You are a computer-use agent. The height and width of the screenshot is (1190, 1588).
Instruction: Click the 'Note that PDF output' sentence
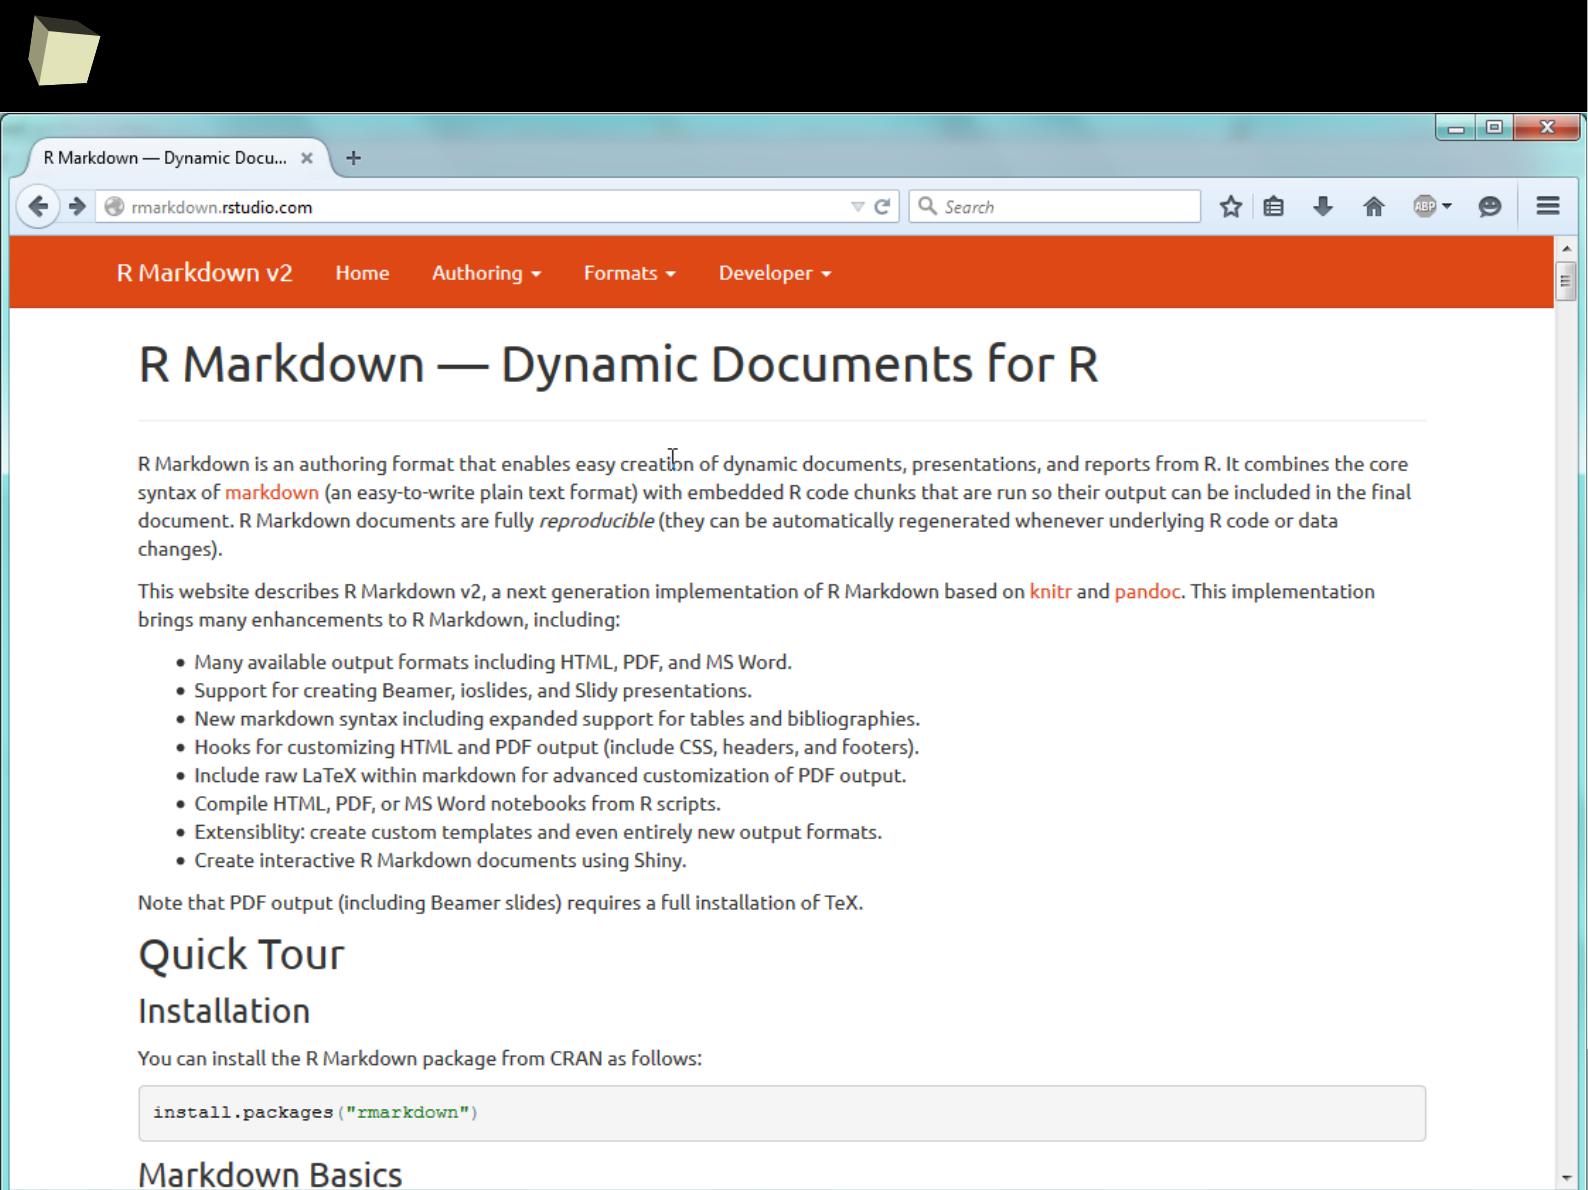coord(500,902)
